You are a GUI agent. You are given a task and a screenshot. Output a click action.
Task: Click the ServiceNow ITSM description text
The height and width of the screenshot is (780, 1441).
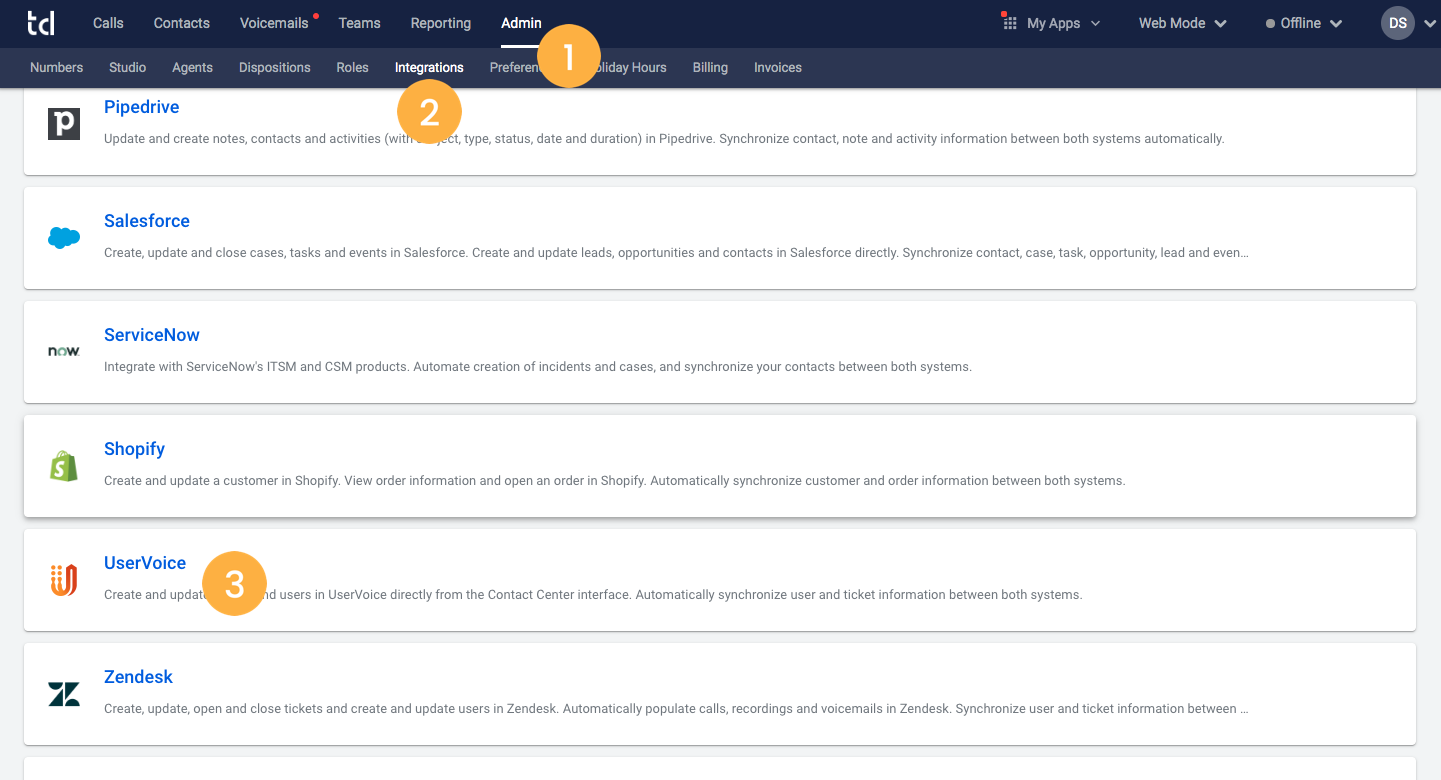tap(538, 367)
